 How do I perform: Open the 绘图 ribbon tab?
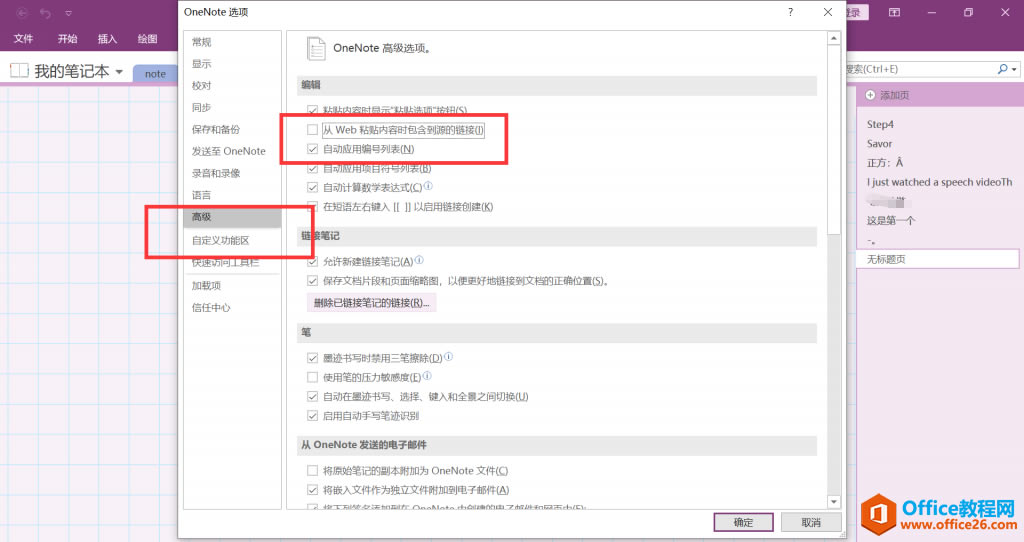pos(147,39)
